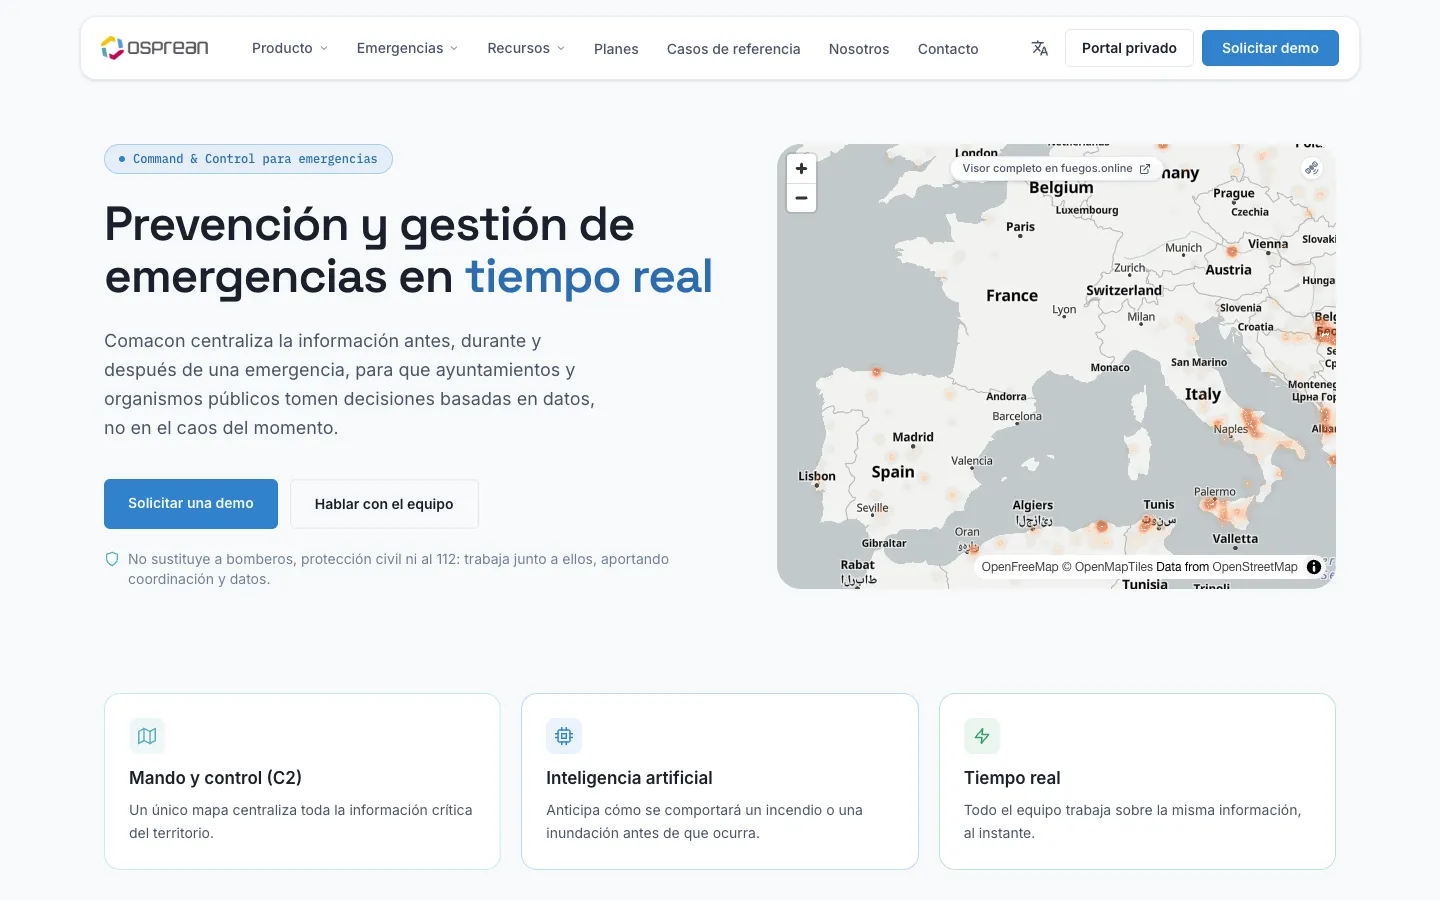
Task: Go to Casos de referencia
Action: pyautogui.click(x=734, y=49)
